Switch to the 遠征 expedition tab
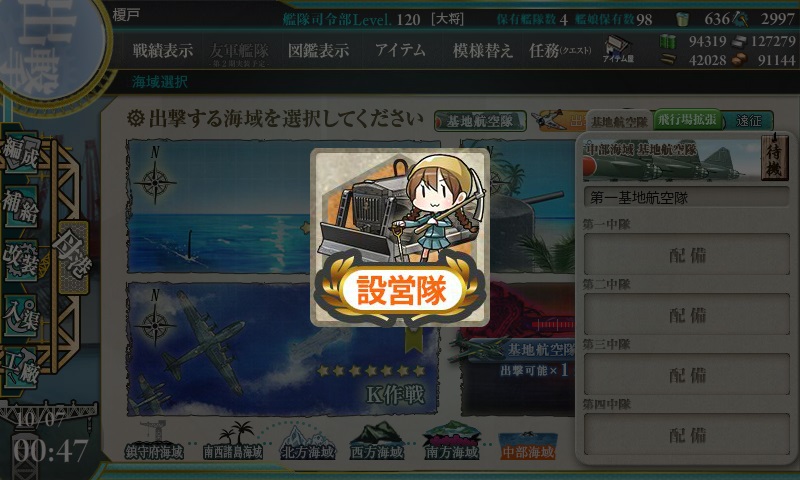 click(x=748, y=121)
